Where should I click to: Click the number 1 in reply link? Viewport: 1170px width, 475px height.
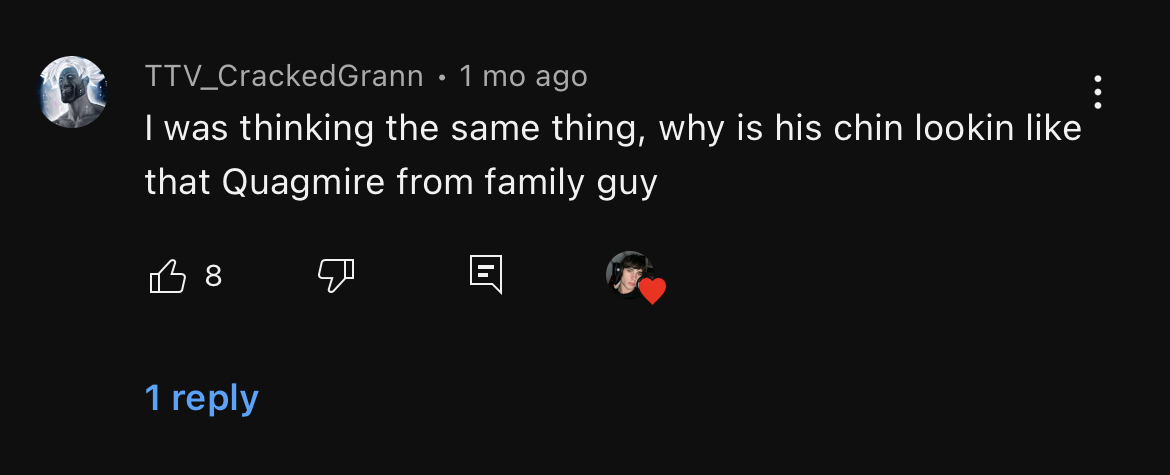click(152, 397)
